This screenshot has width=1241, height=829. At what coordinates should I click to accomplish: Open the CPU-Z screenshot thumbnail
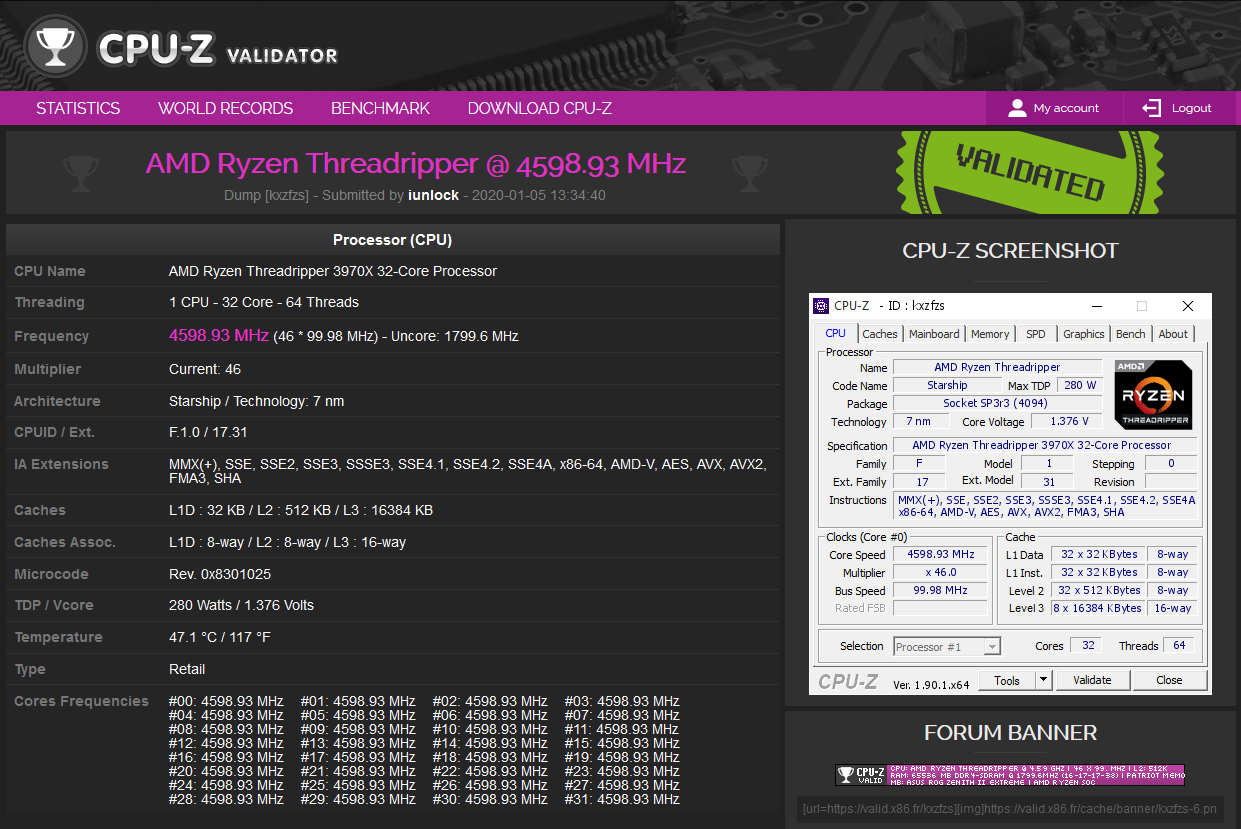(x=1010, y=494)
